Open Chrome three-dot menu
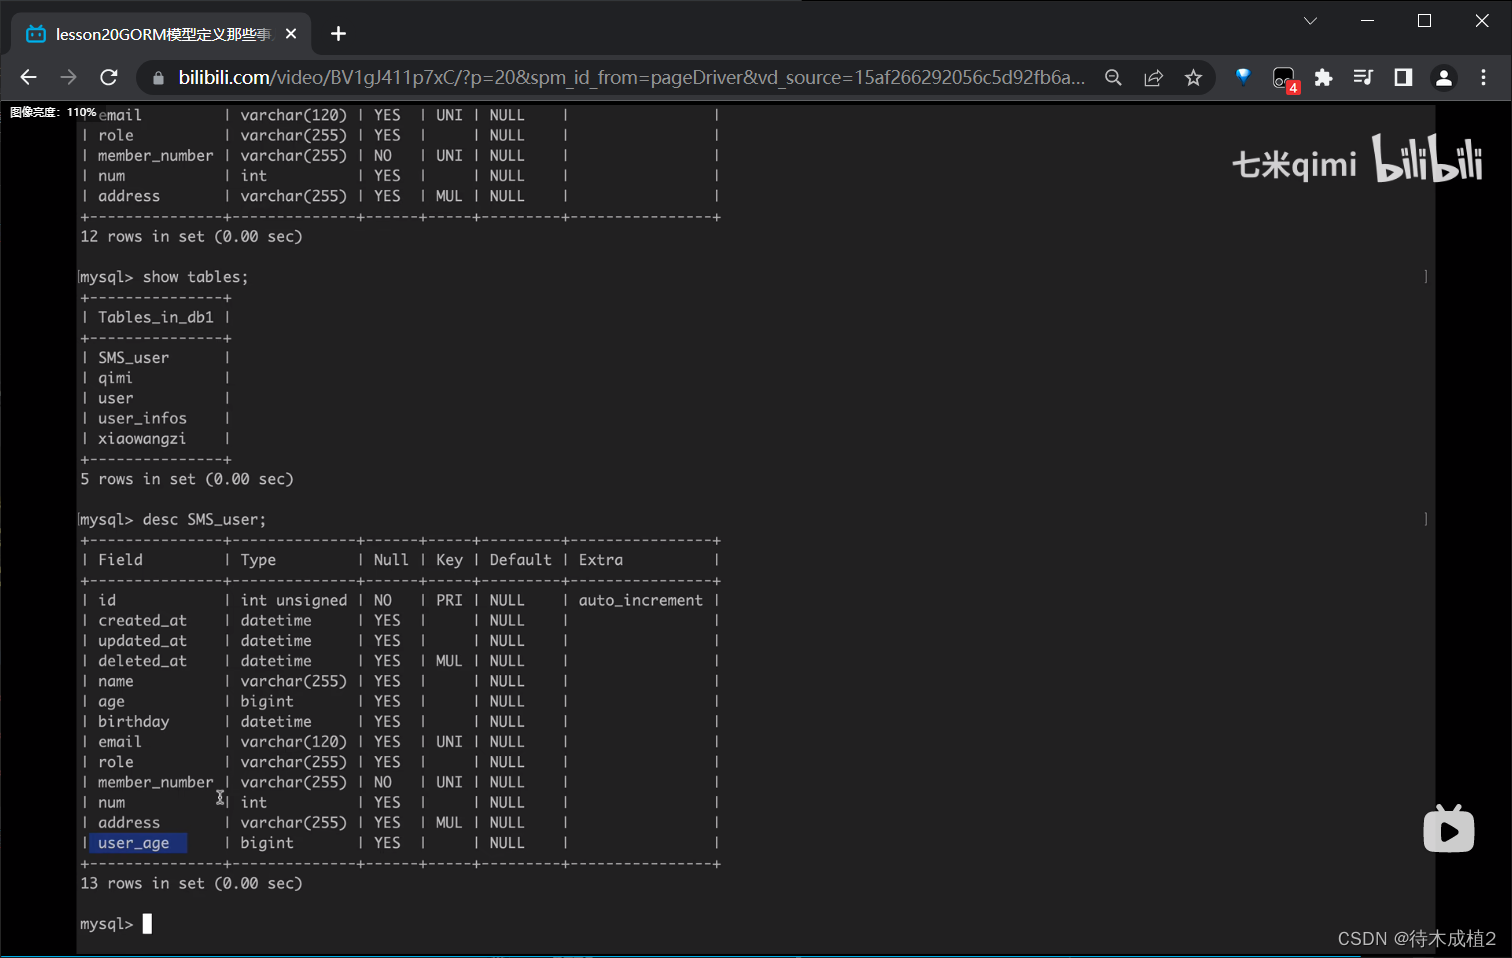 1483,77
